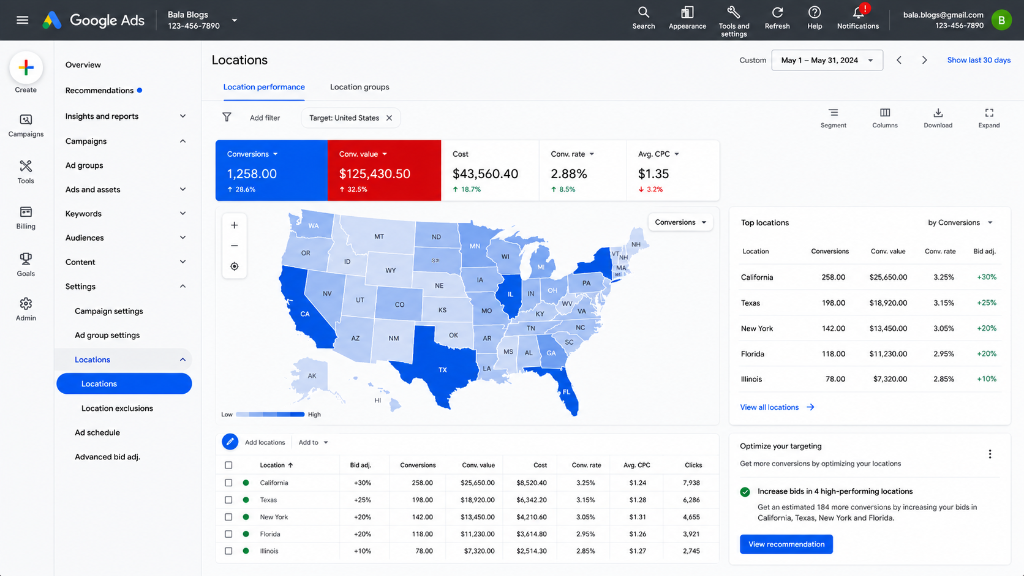This screenshot has width=1024, height=576.
Task: Open the Segment tool
Action: [833, 118]
